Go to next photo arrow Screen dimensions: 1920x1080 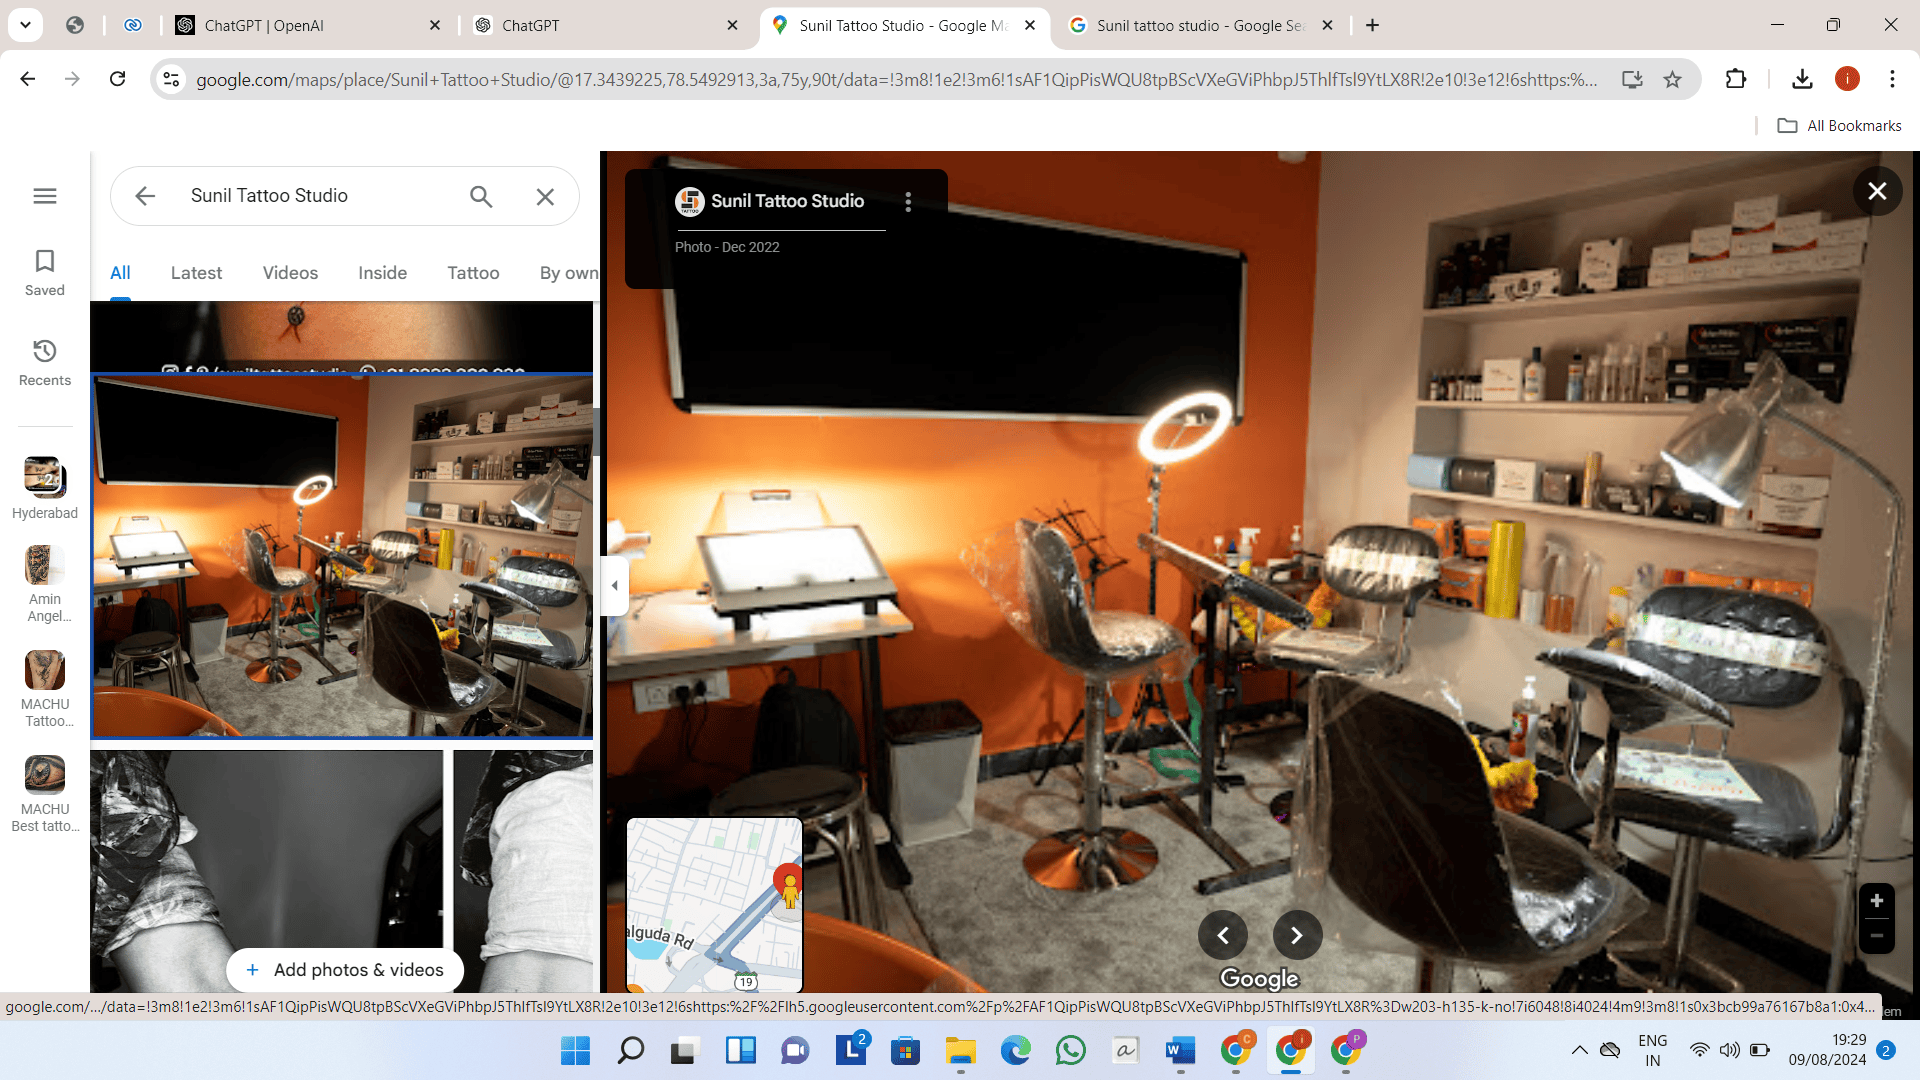(1297, 935)
